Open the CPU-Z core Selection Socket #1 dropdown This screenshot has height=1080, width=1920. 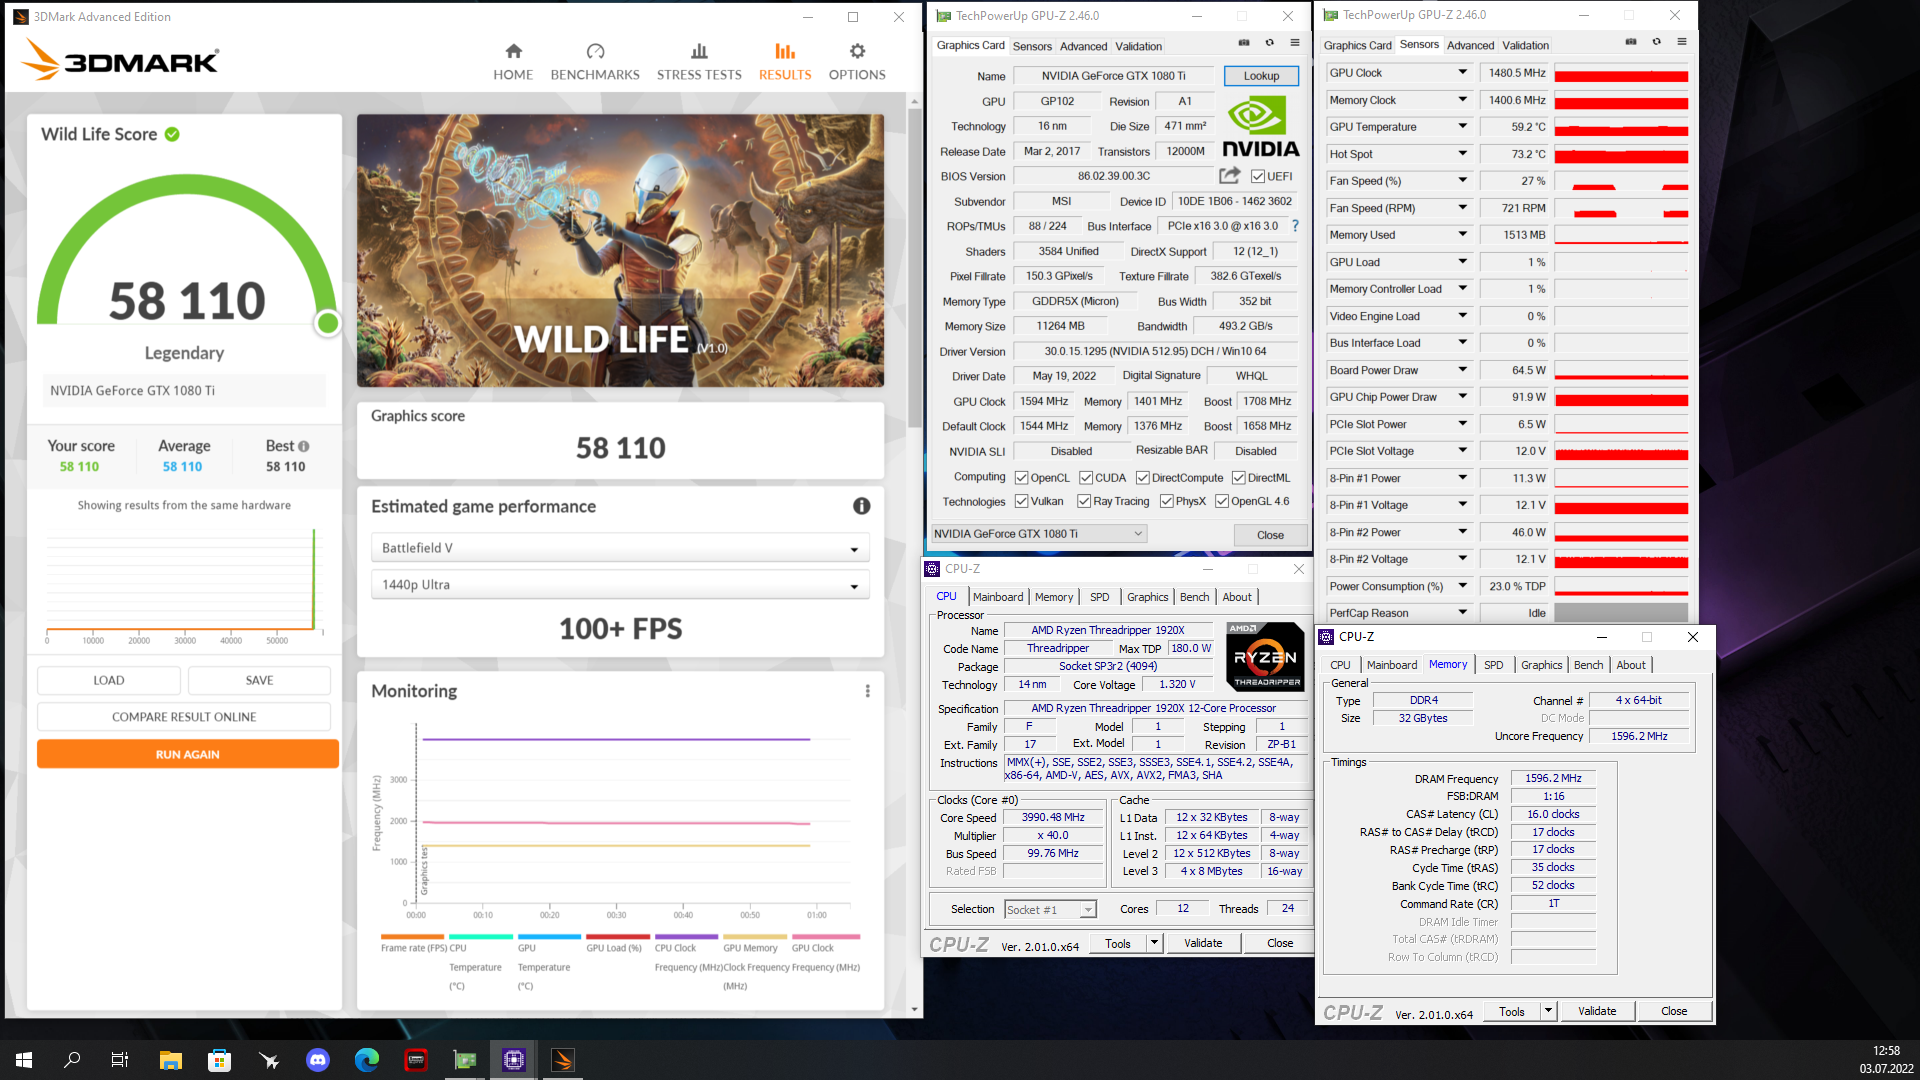click(1050, 909)
